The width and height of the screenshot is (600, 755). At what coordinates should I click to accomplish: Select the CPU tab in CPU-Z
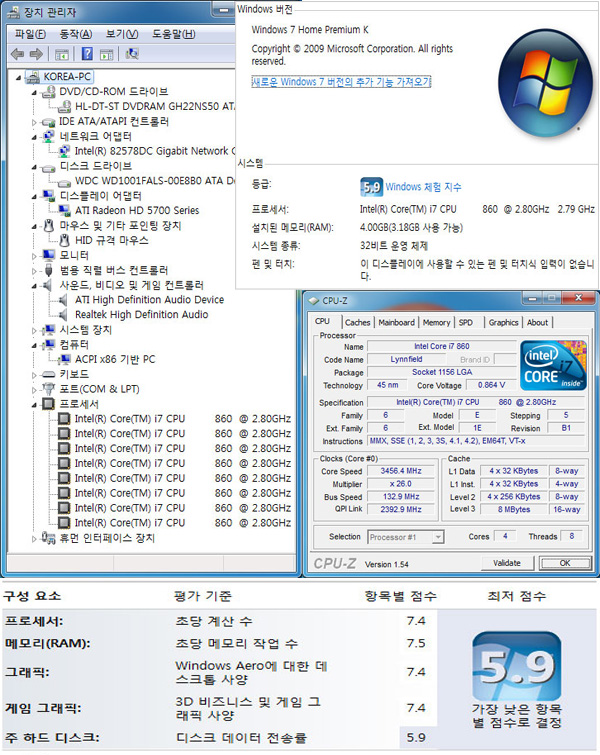322,321
